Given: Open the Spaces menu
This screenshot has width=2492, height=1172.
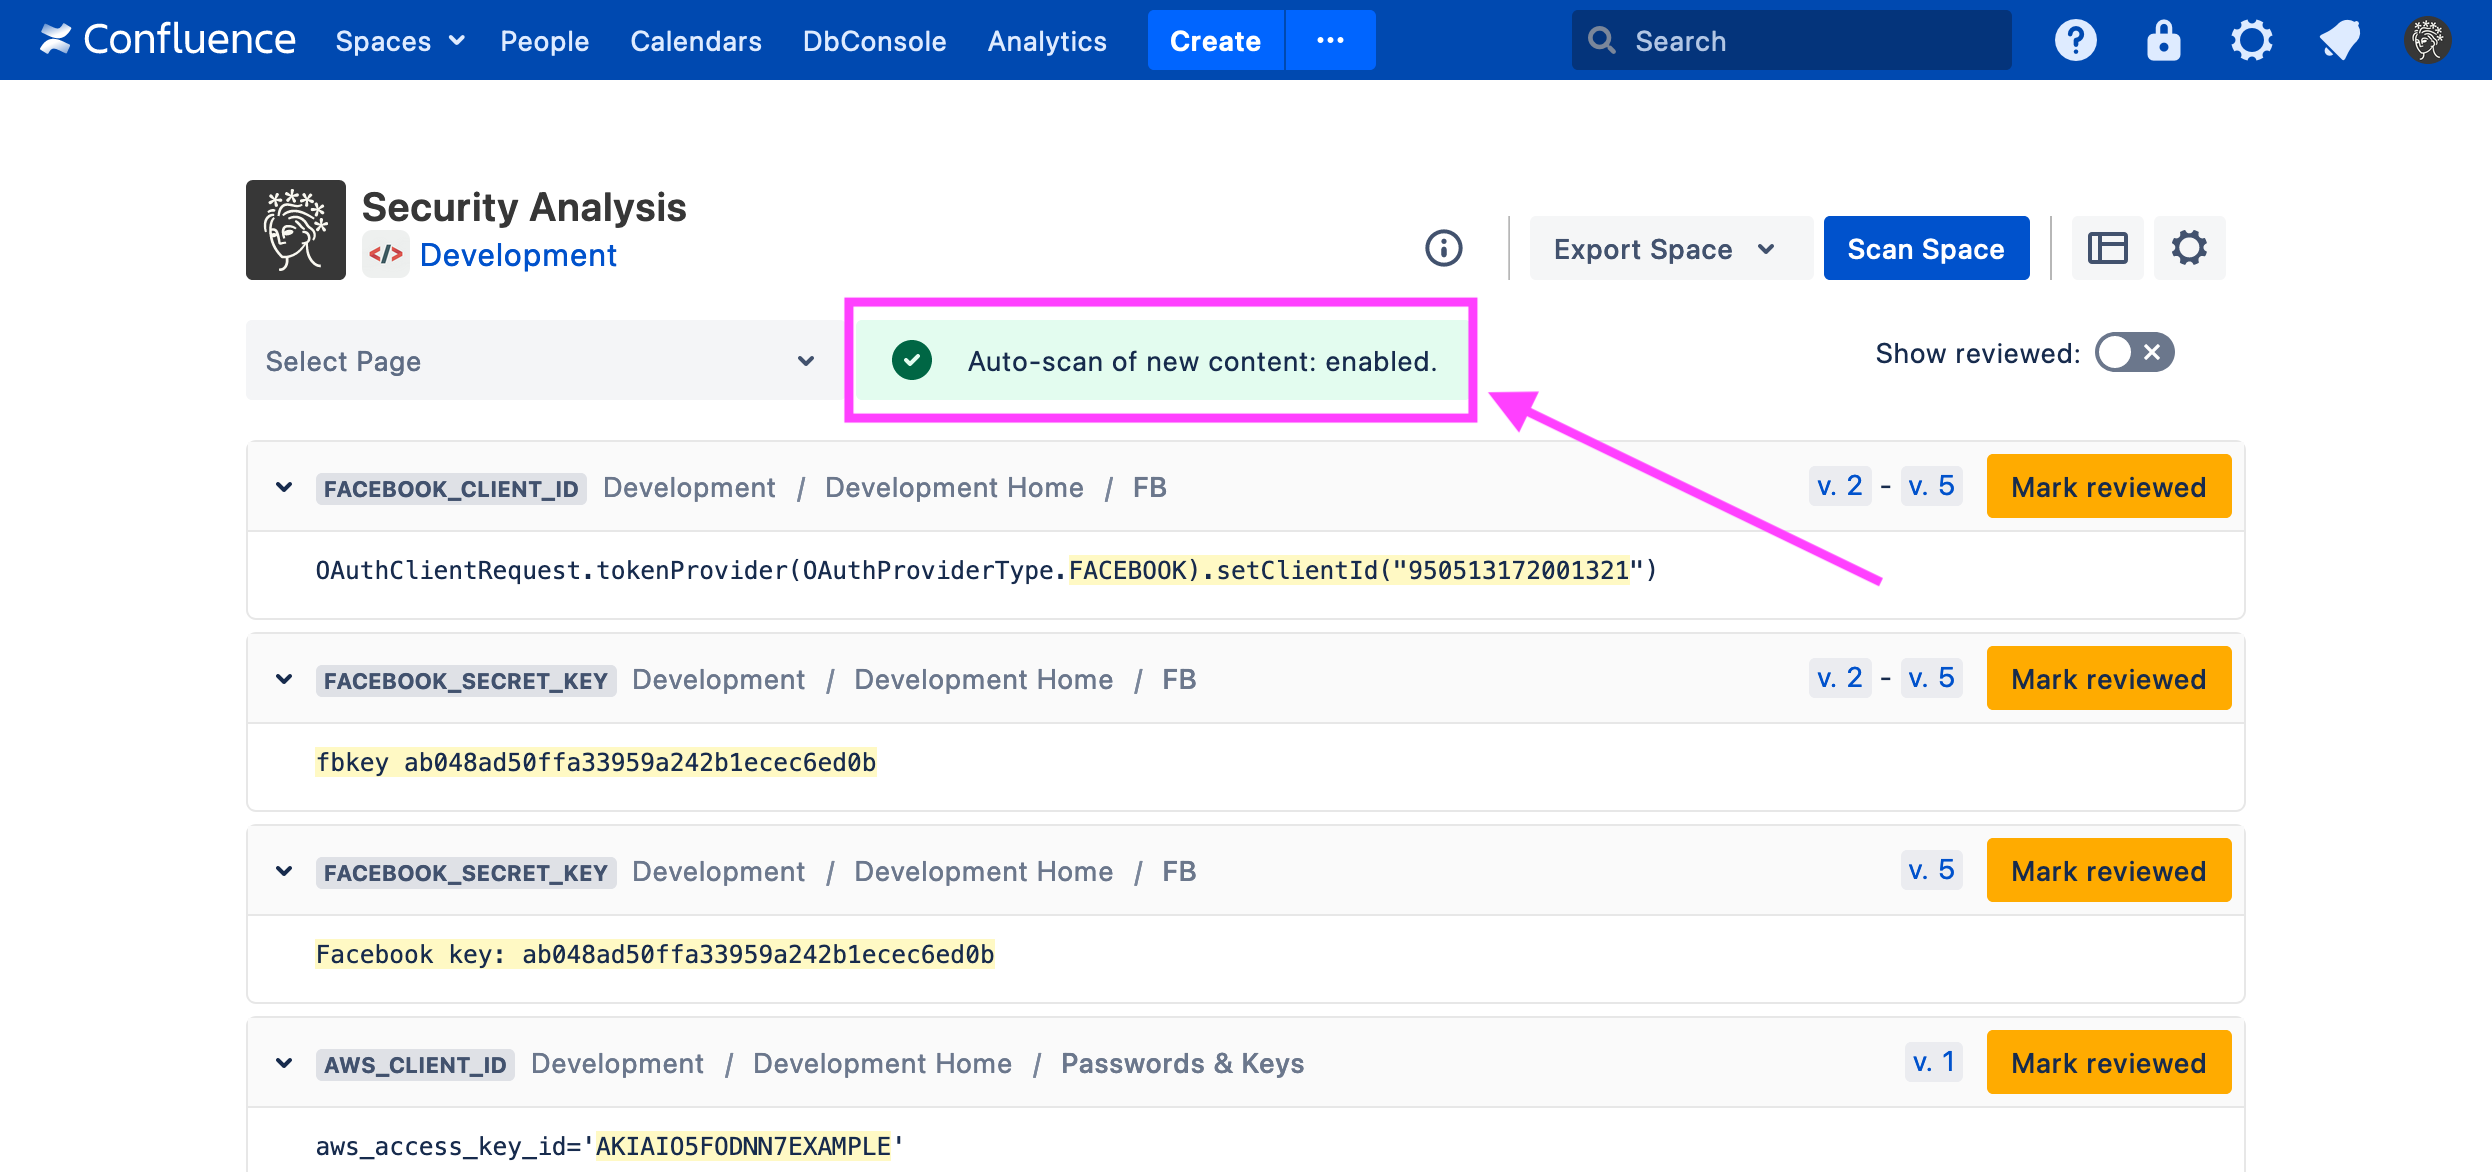Looking at the screenshot, I should pyautogui.click(x=399, y=41).
